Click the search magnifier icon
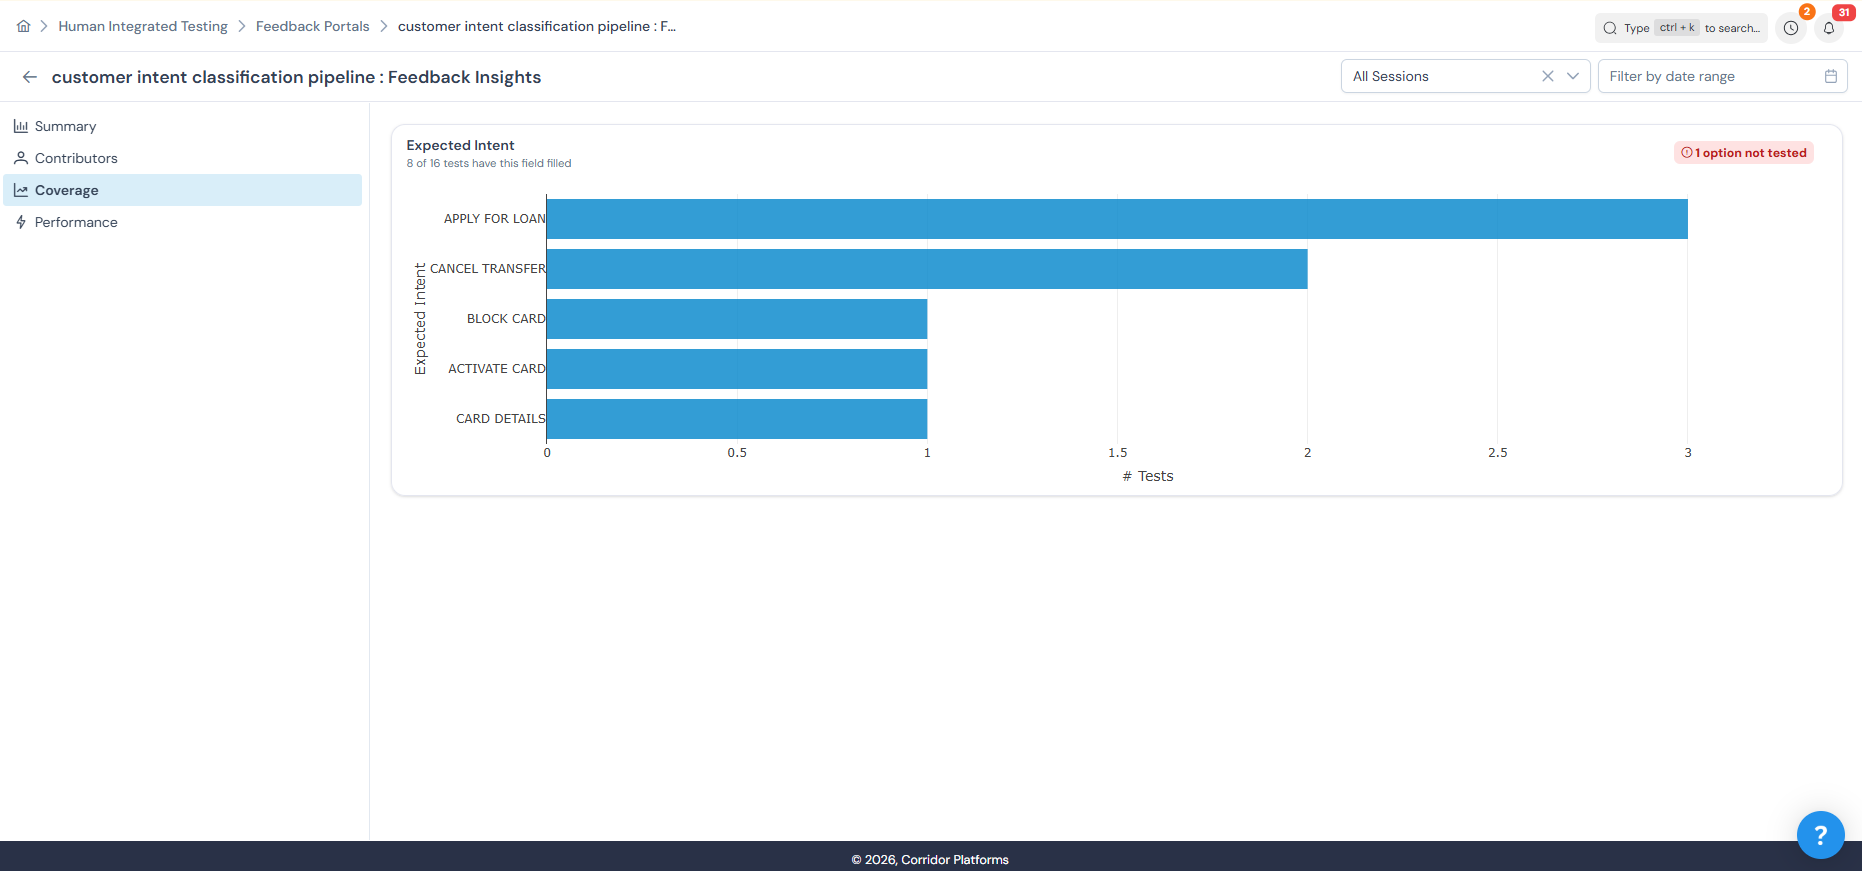 (x=1610, y=28)
